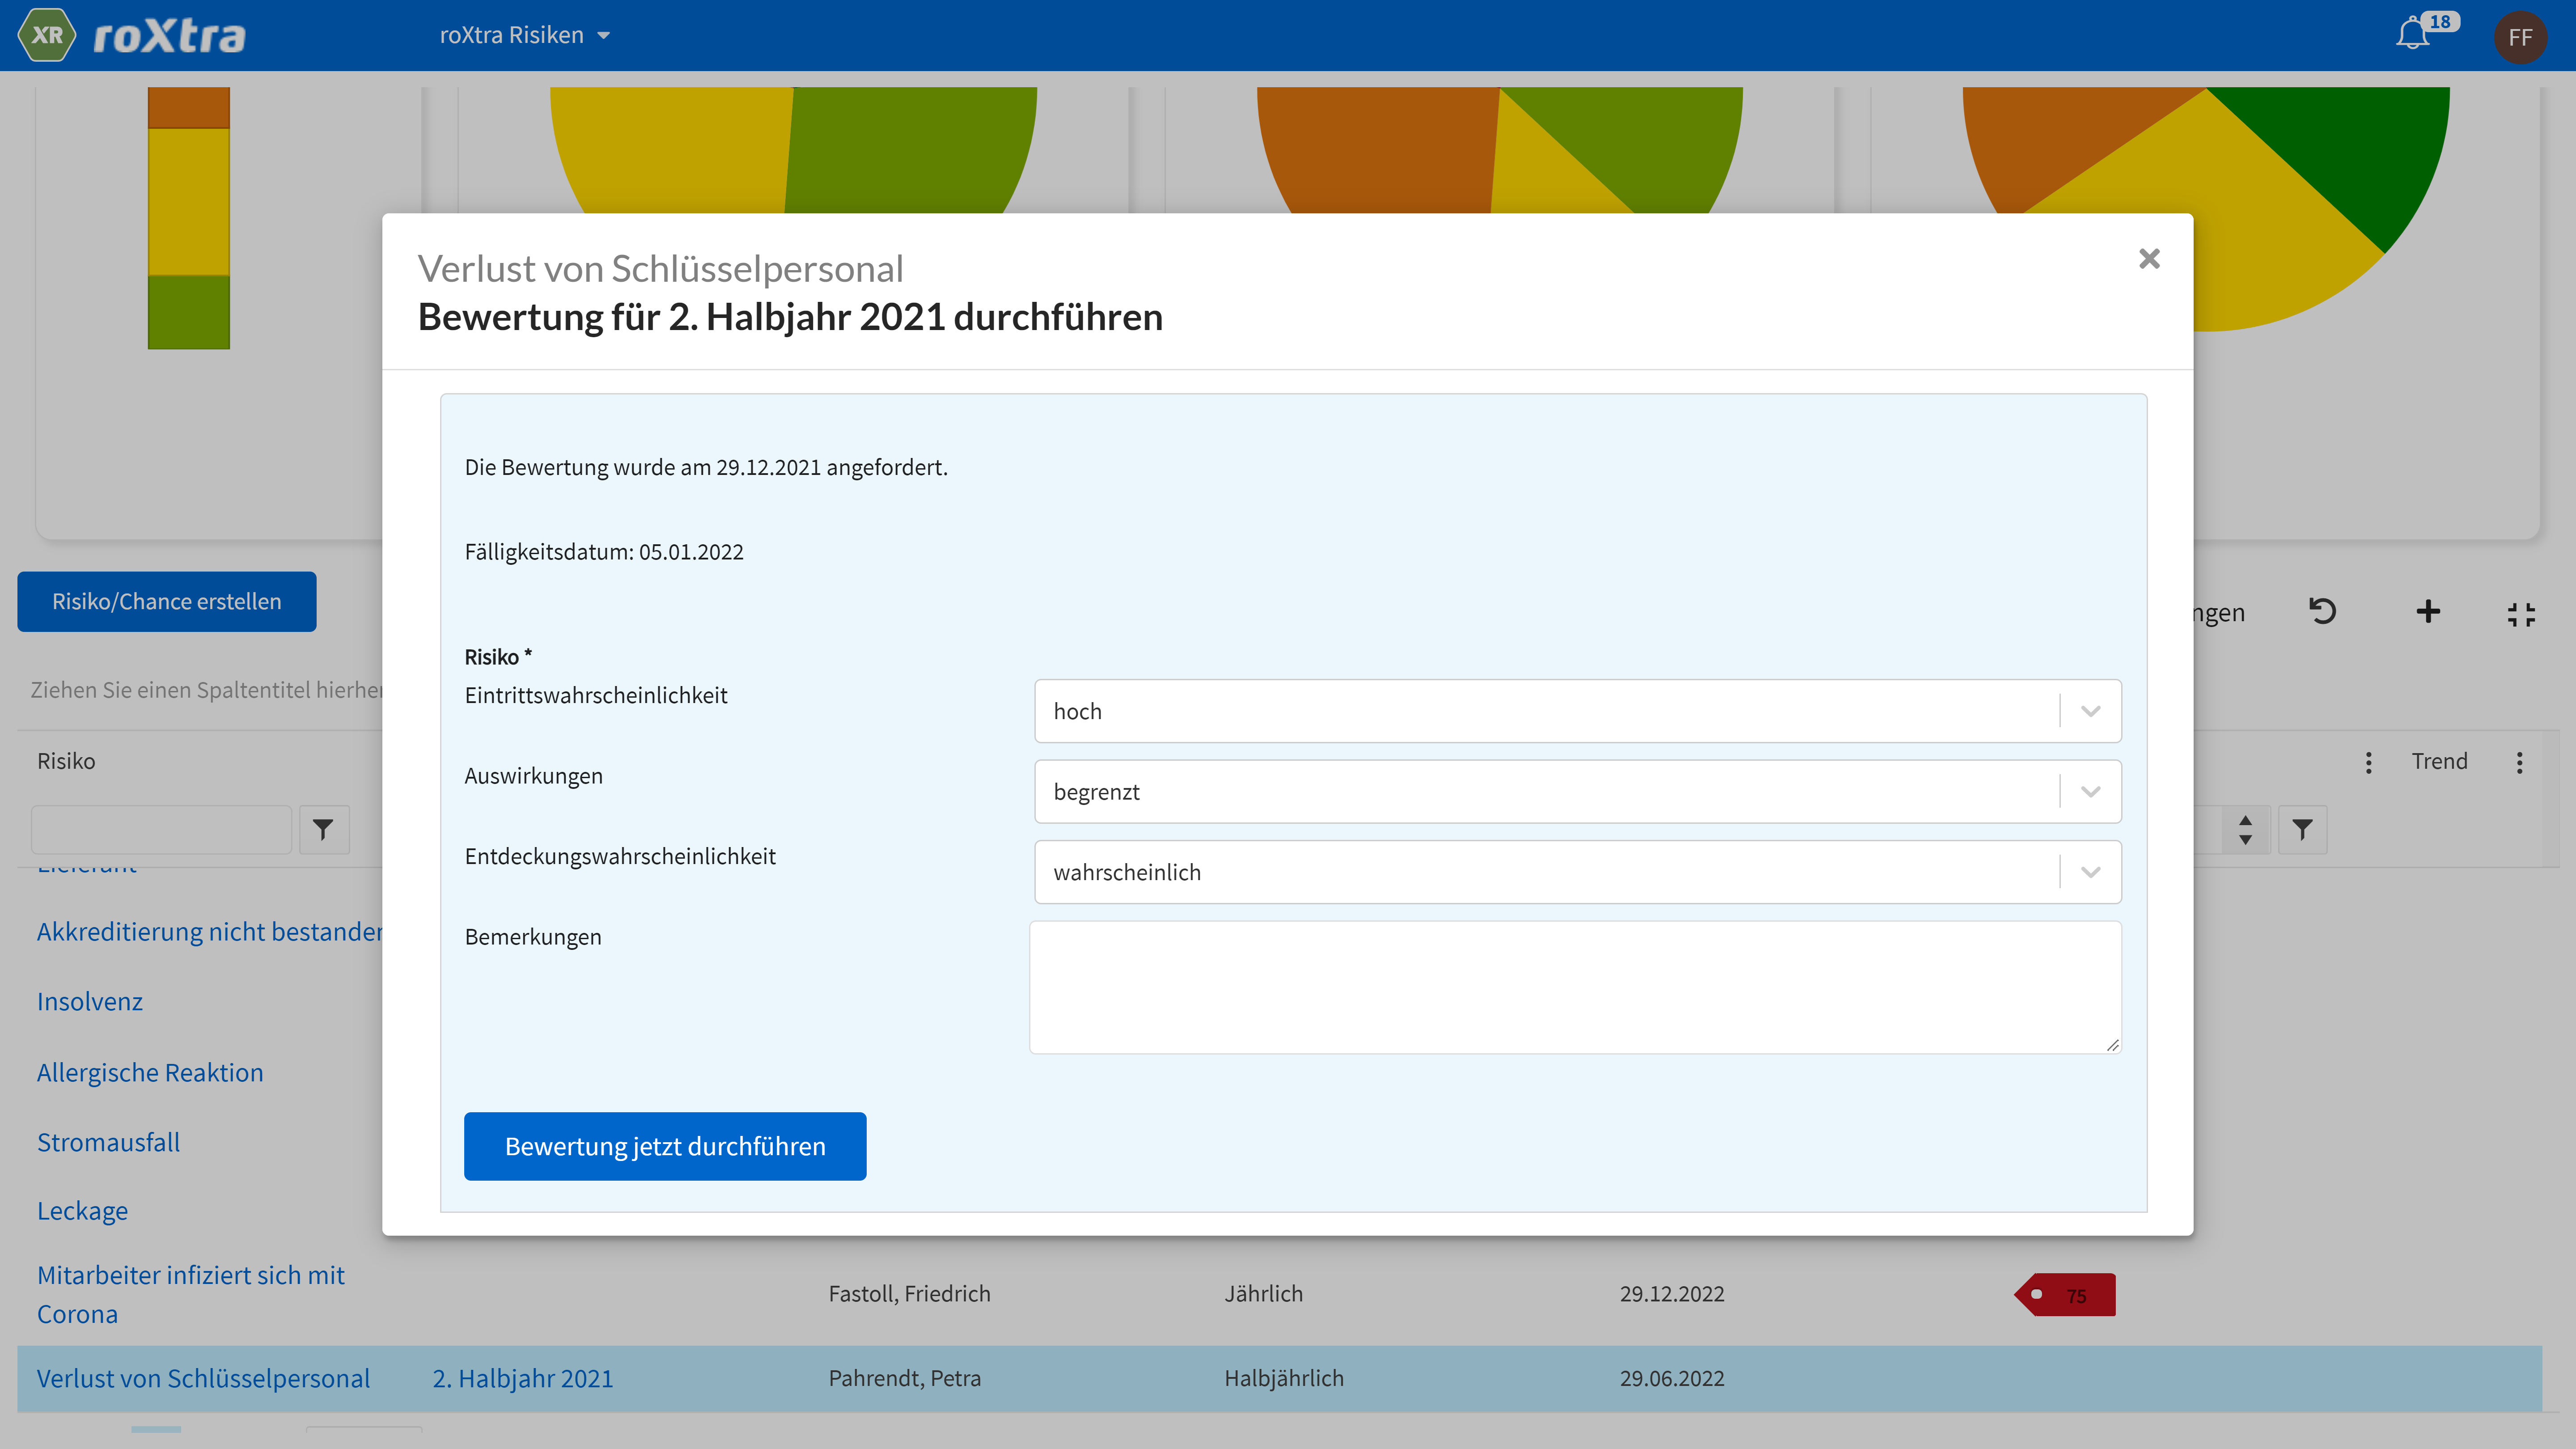This screenshot has height=1449, width=2576.
Task: Click the plus icon in grid toolbar
Action: 2428,611
